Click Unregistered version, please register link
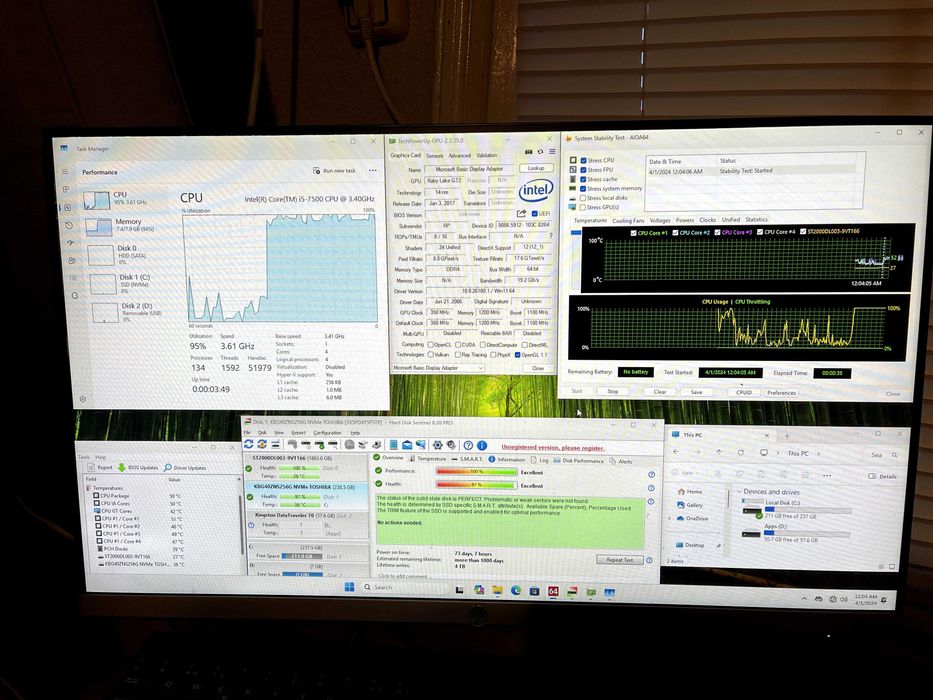The image size is (933, 700). (553, 448)
